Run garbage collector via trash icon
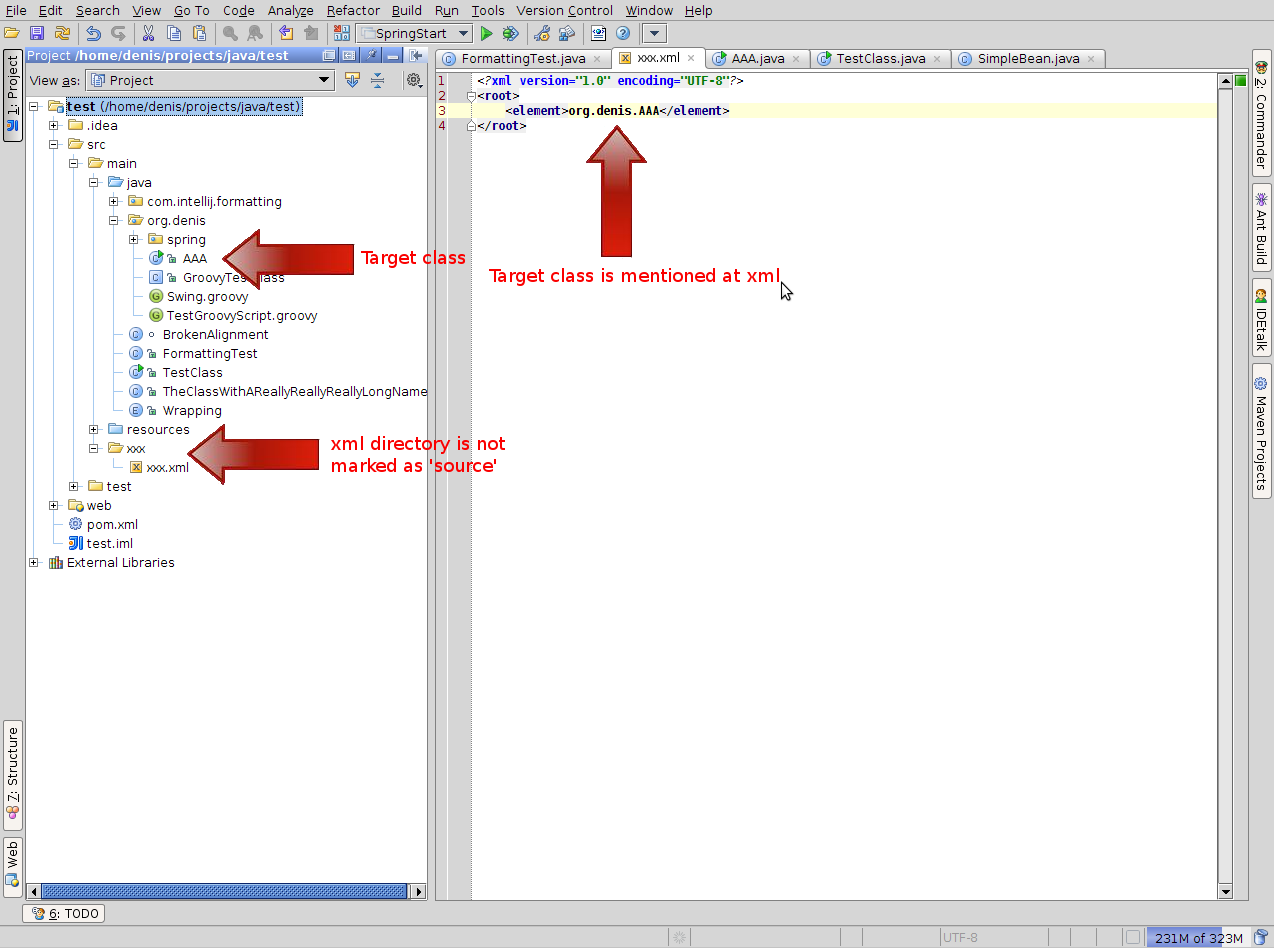The image size is (1274, 948). click(x=1261, y=937)
